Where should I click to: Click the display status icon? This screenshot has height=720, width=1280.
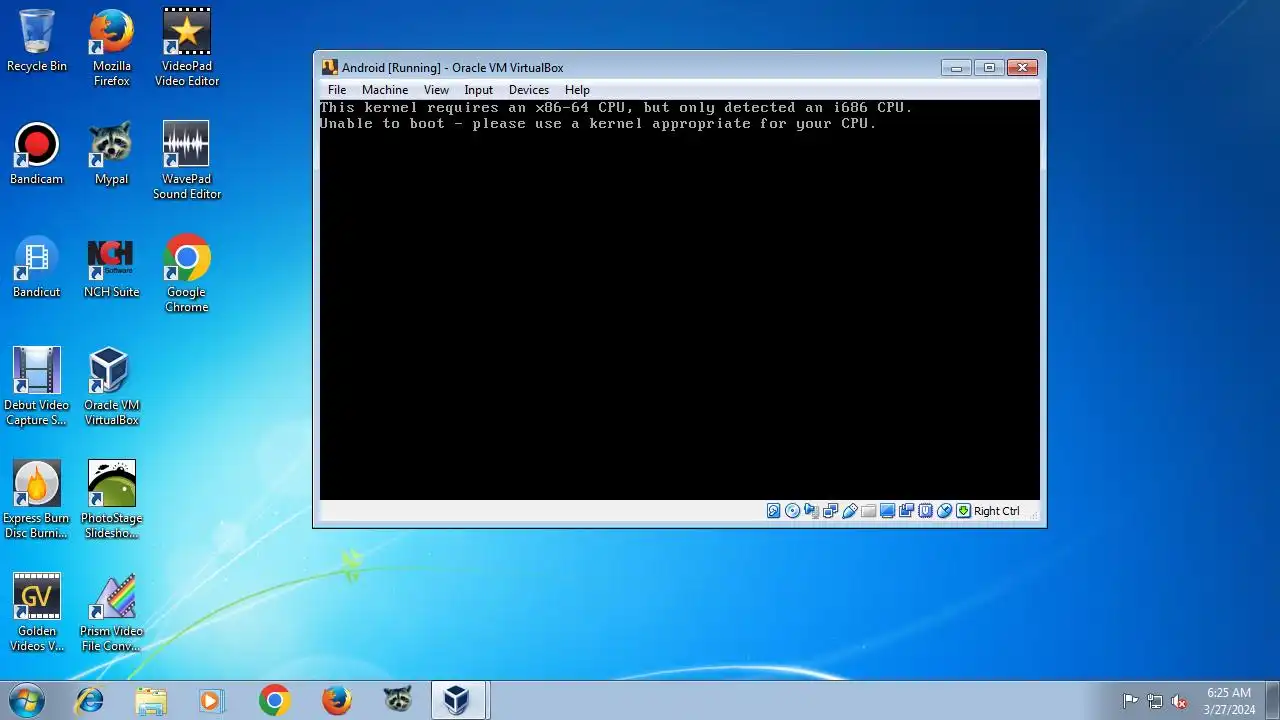(887, 511)
